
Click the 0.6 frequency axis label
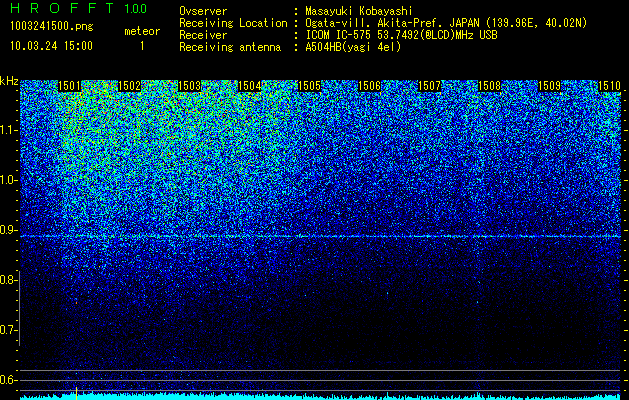pyautogui.click(x=9, y=380)
